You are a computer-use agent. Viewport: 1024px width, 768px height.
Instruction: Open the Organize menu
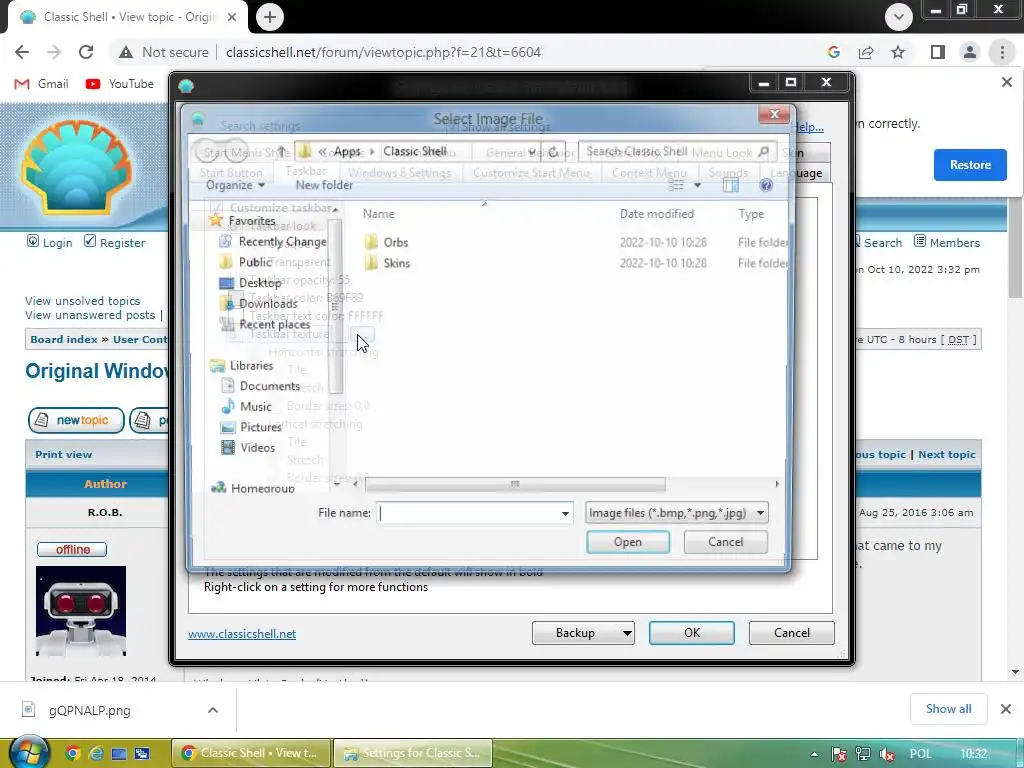tap(235, 185)
